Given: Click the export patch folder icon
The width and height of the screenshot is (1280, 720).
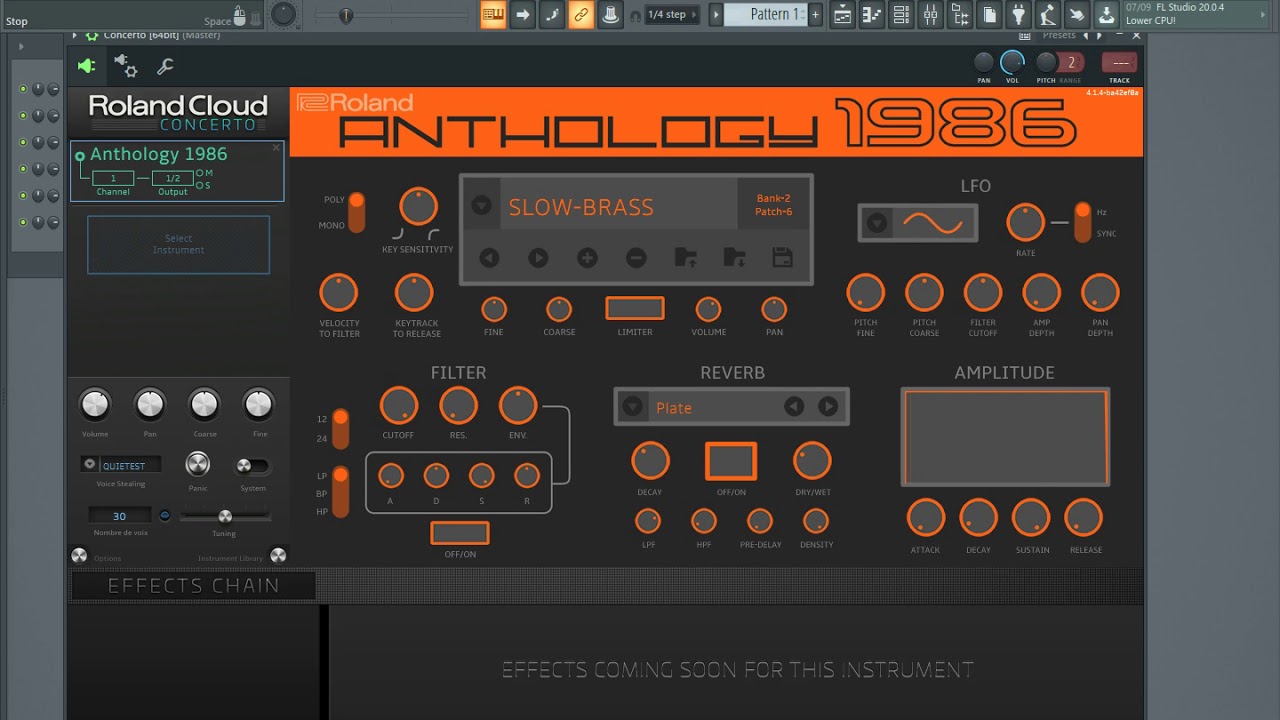Looking at the screenshot, I should 734,258.
